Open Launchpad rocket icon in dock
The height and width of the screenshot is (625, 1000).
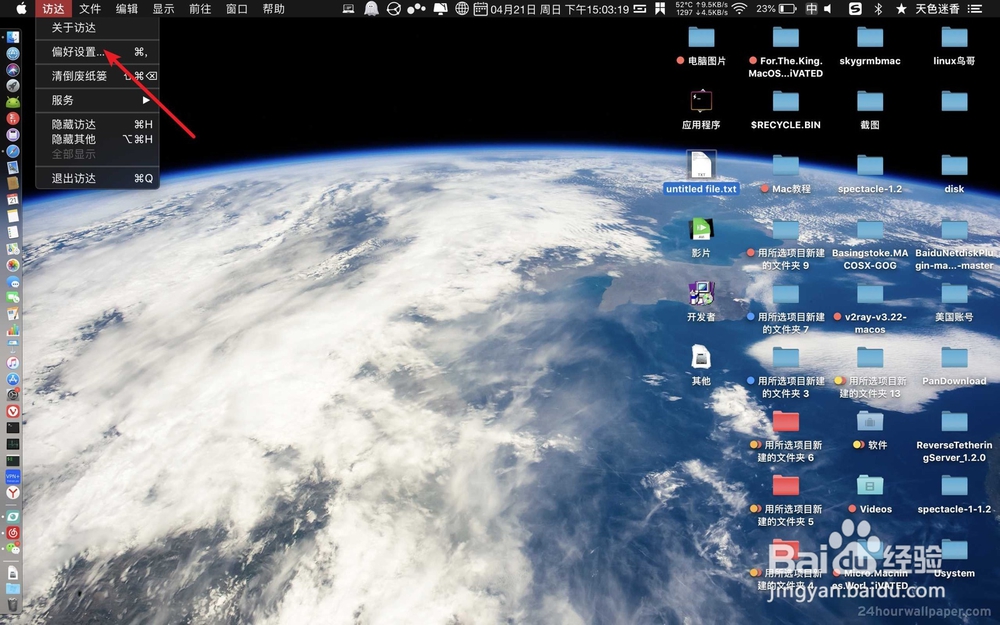tap(13, 85)
